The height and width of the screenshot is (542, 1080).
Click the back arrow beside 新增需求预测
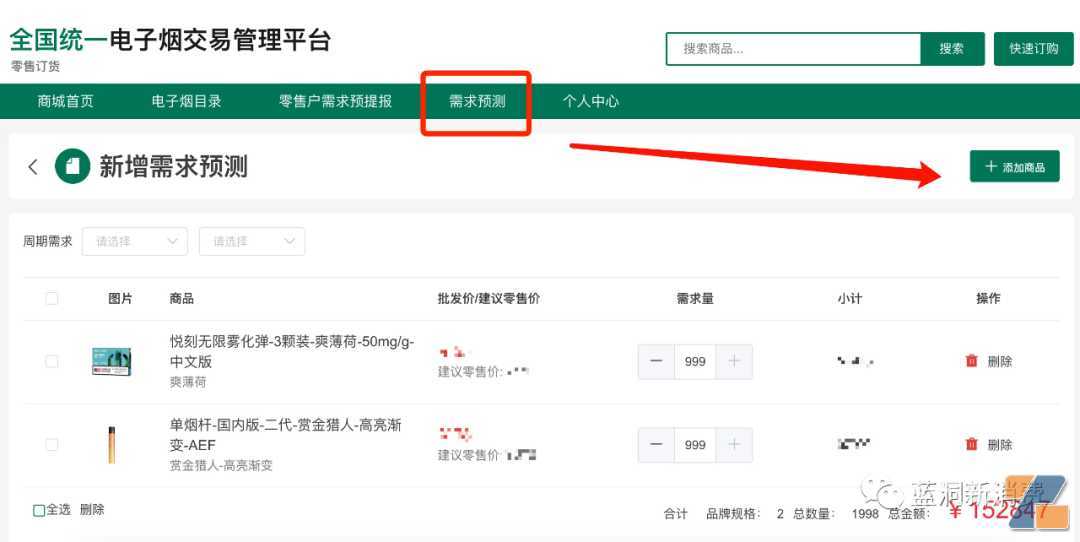pyautogui.click(x=32, y=167)
